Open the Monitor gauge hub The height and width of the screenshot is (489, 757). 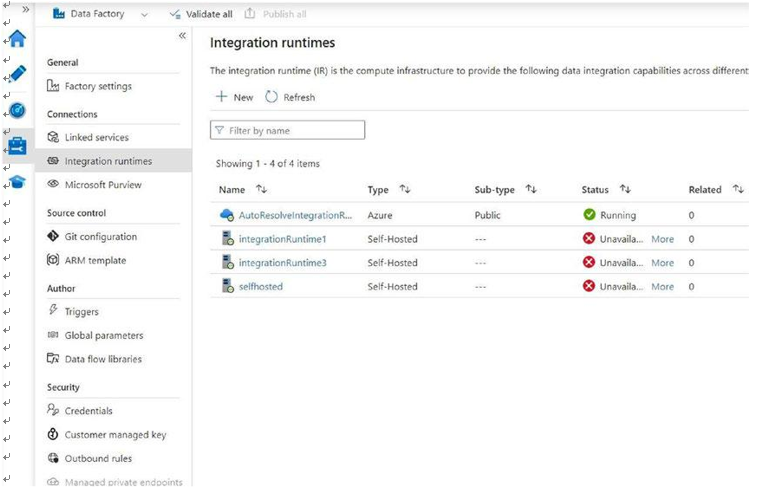pos(17,111)
